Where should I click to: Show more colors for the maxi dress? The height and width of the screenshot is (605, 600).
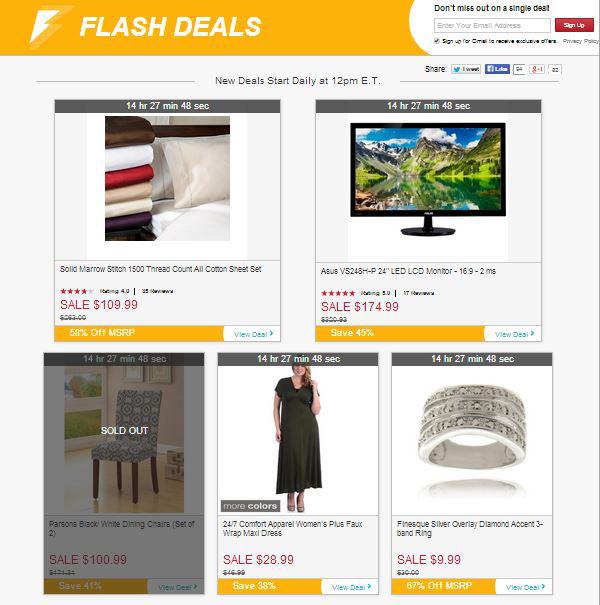coord(250,506)
